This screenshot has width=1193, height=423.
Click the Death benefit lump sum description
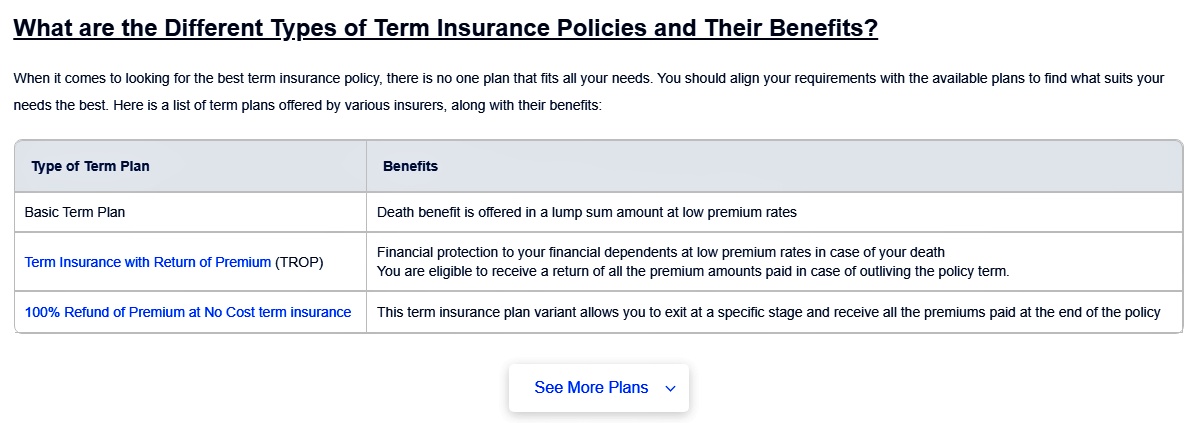point(587,212)
